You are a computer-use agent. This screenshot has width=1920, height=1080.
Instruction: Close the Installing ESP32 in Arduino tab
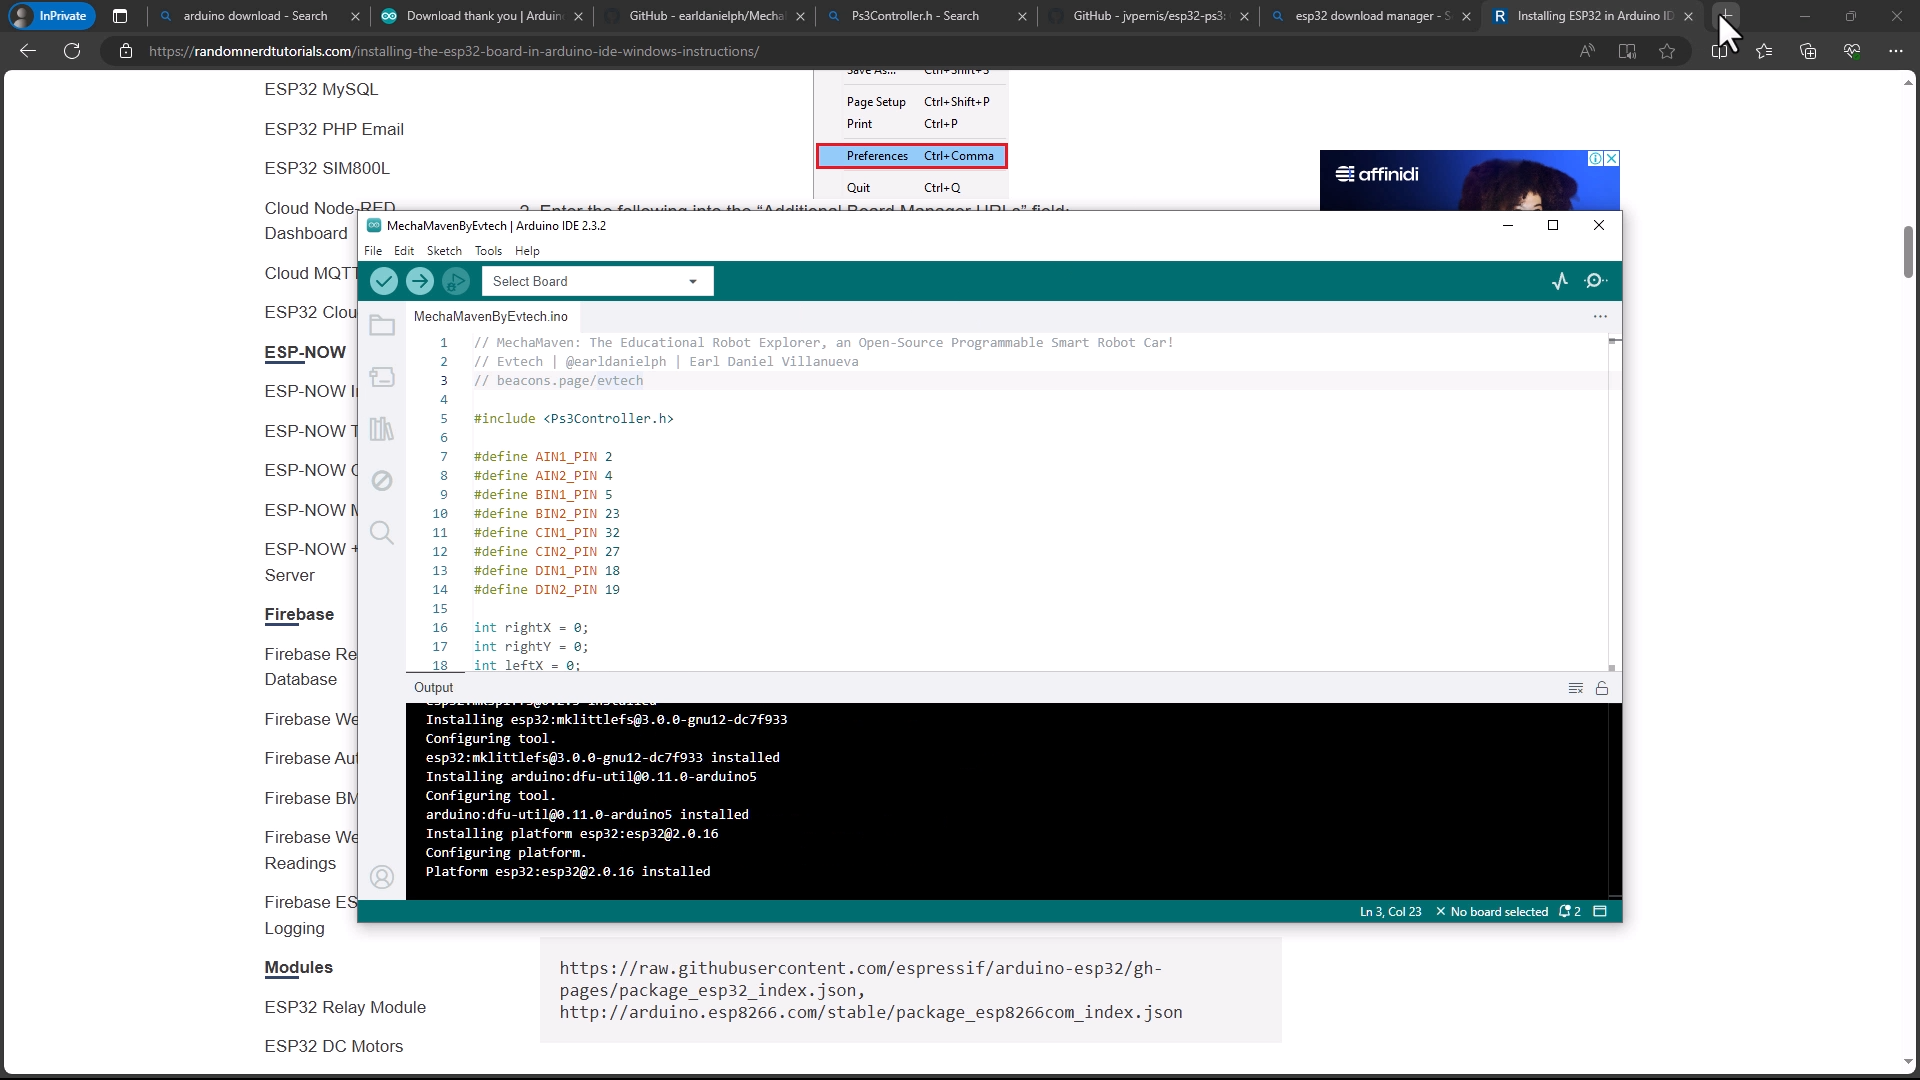pos(1688,16)
